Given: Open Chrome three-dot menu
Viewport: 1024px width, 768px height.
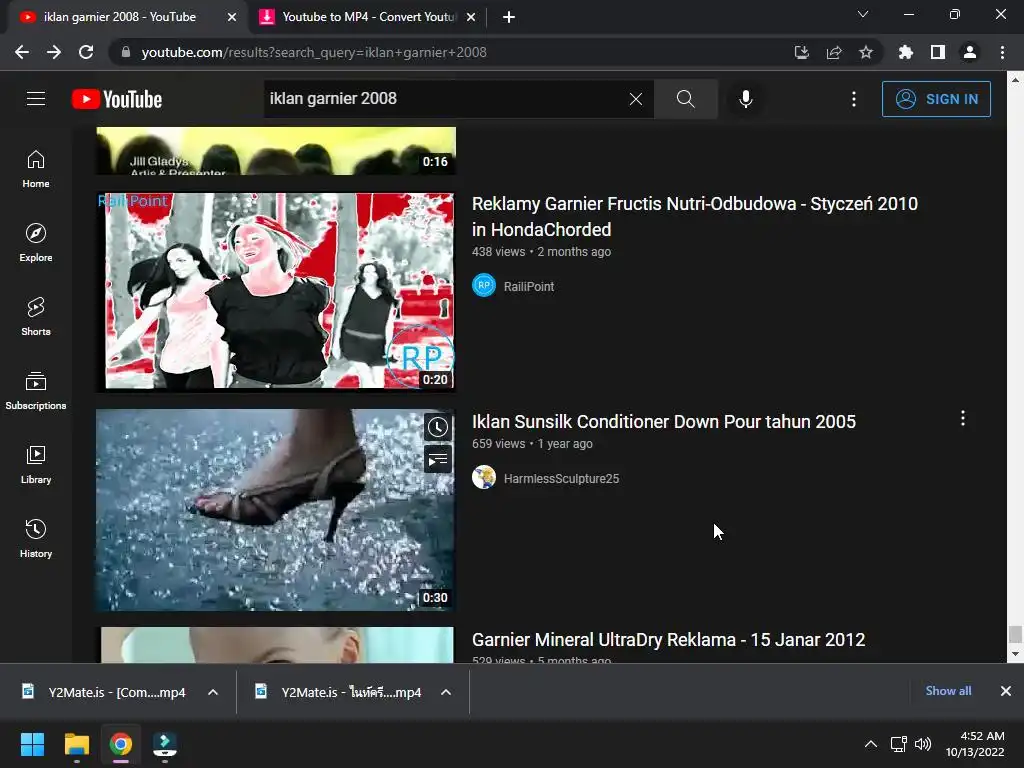Looking at the screenshot, I should tap(1002, 52).
